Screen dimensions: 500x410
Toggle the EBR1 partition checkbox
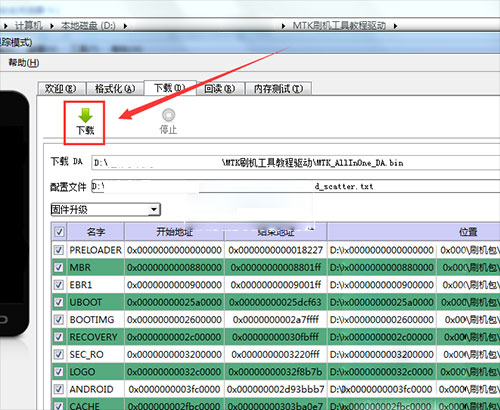click(x=59, y=284)
